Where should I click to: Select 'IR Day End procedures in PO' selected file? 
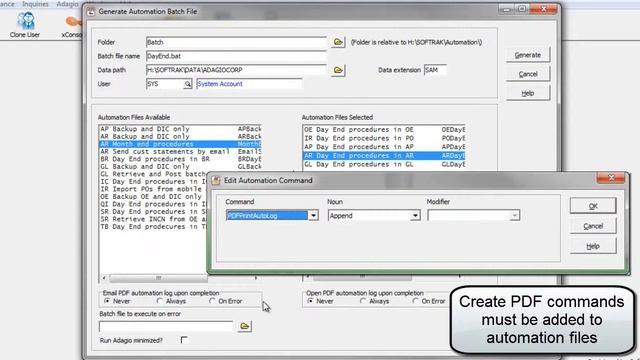(x=384, y=138)
